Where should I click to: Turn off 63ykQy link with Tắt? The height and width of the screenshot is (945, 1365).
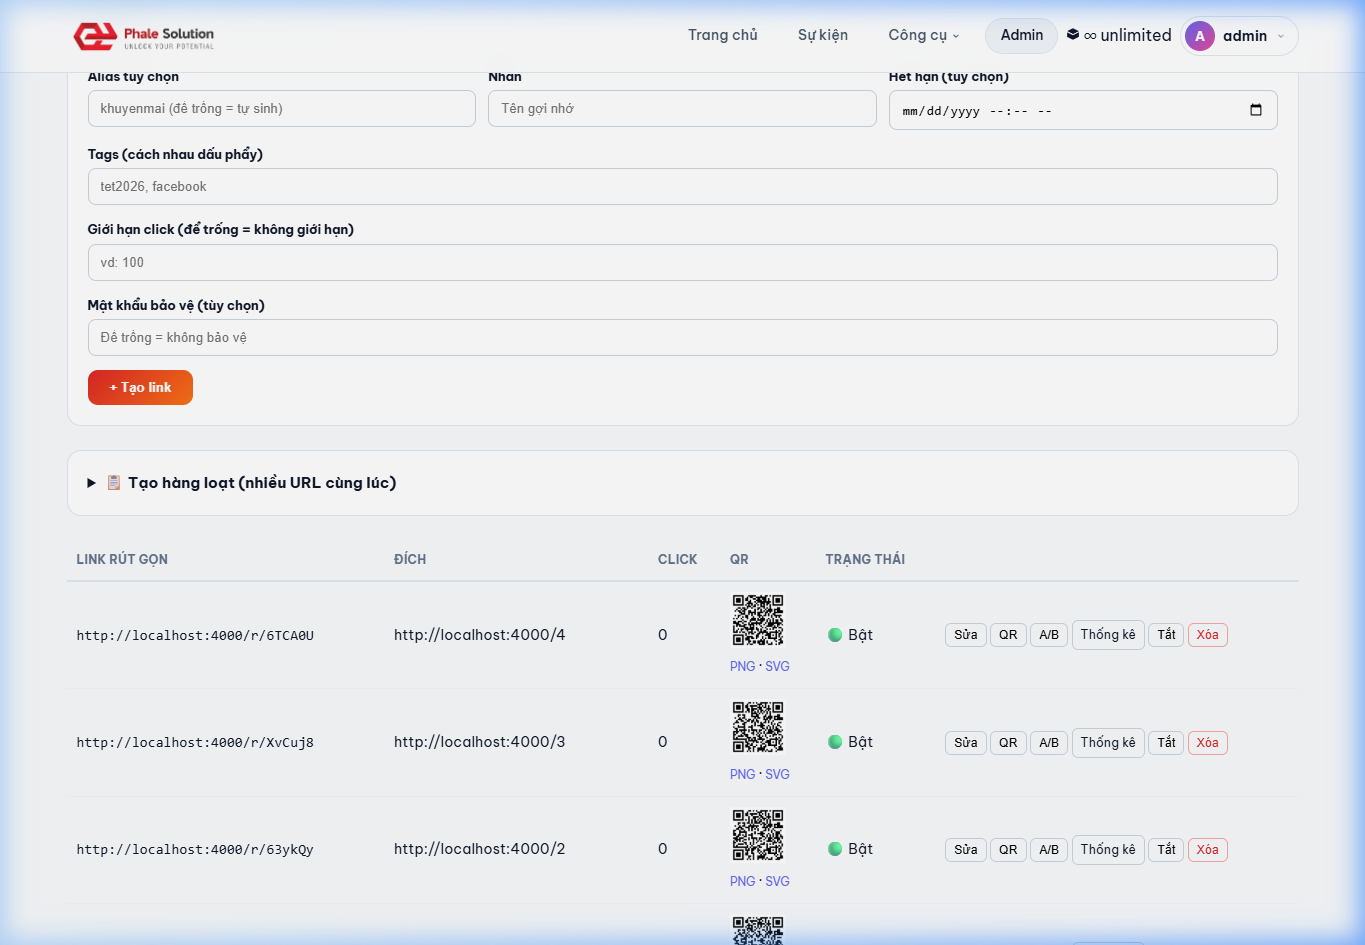[x=1167, y=850]
